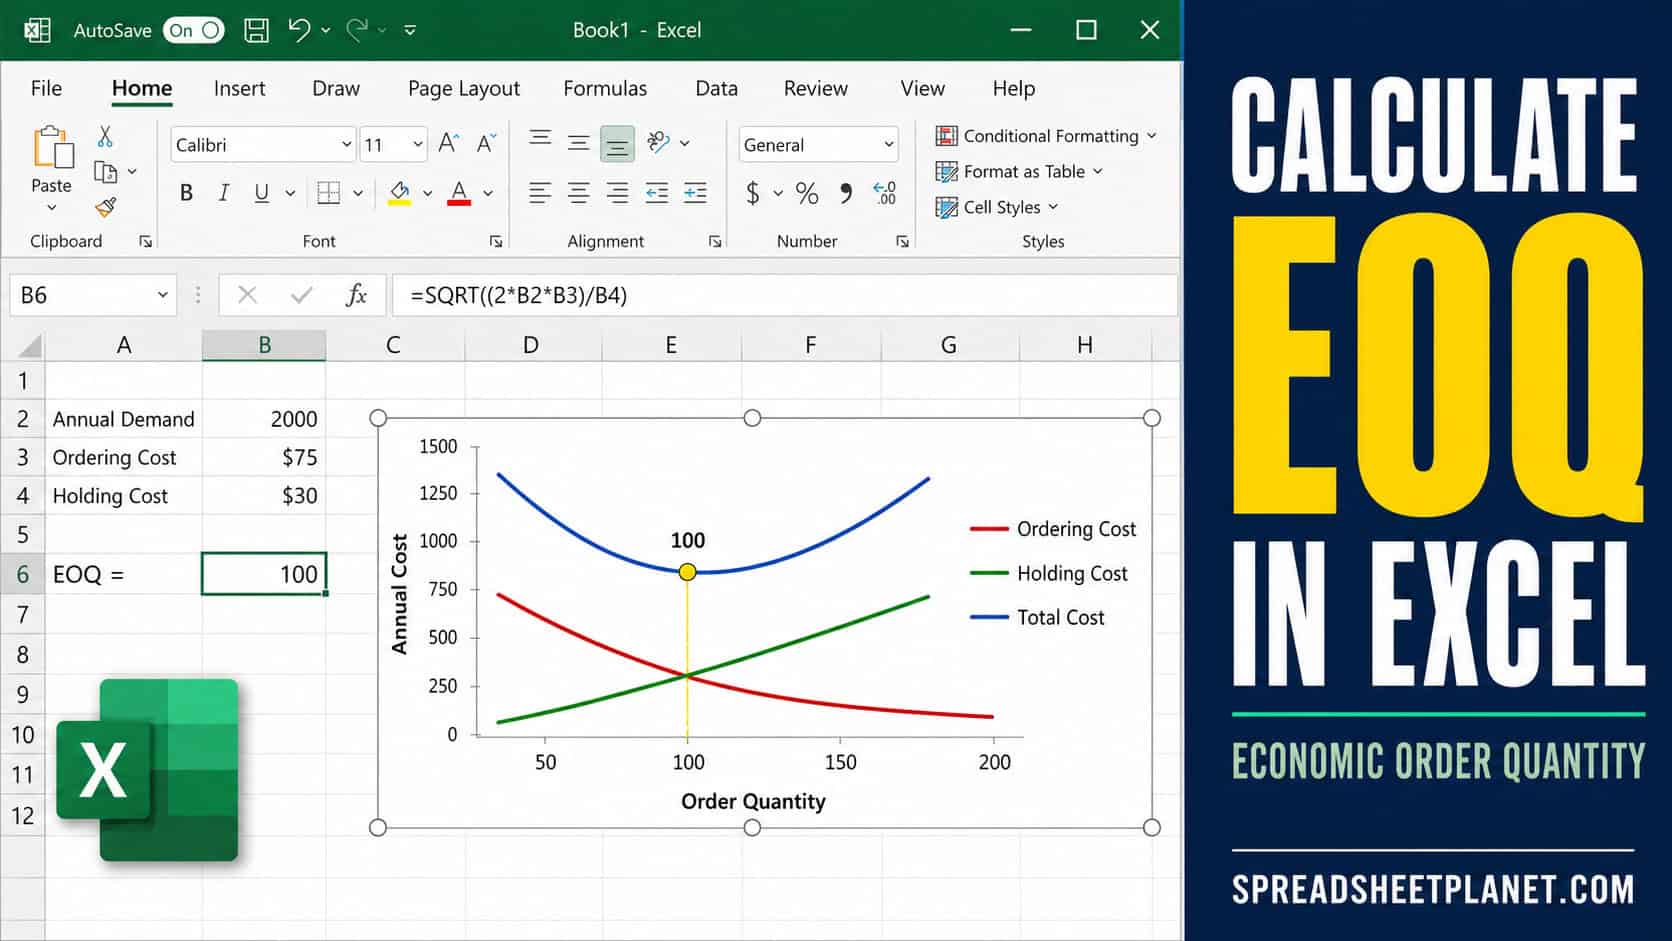
Task: Click the Align Right icon
Action: coord(617,193)
